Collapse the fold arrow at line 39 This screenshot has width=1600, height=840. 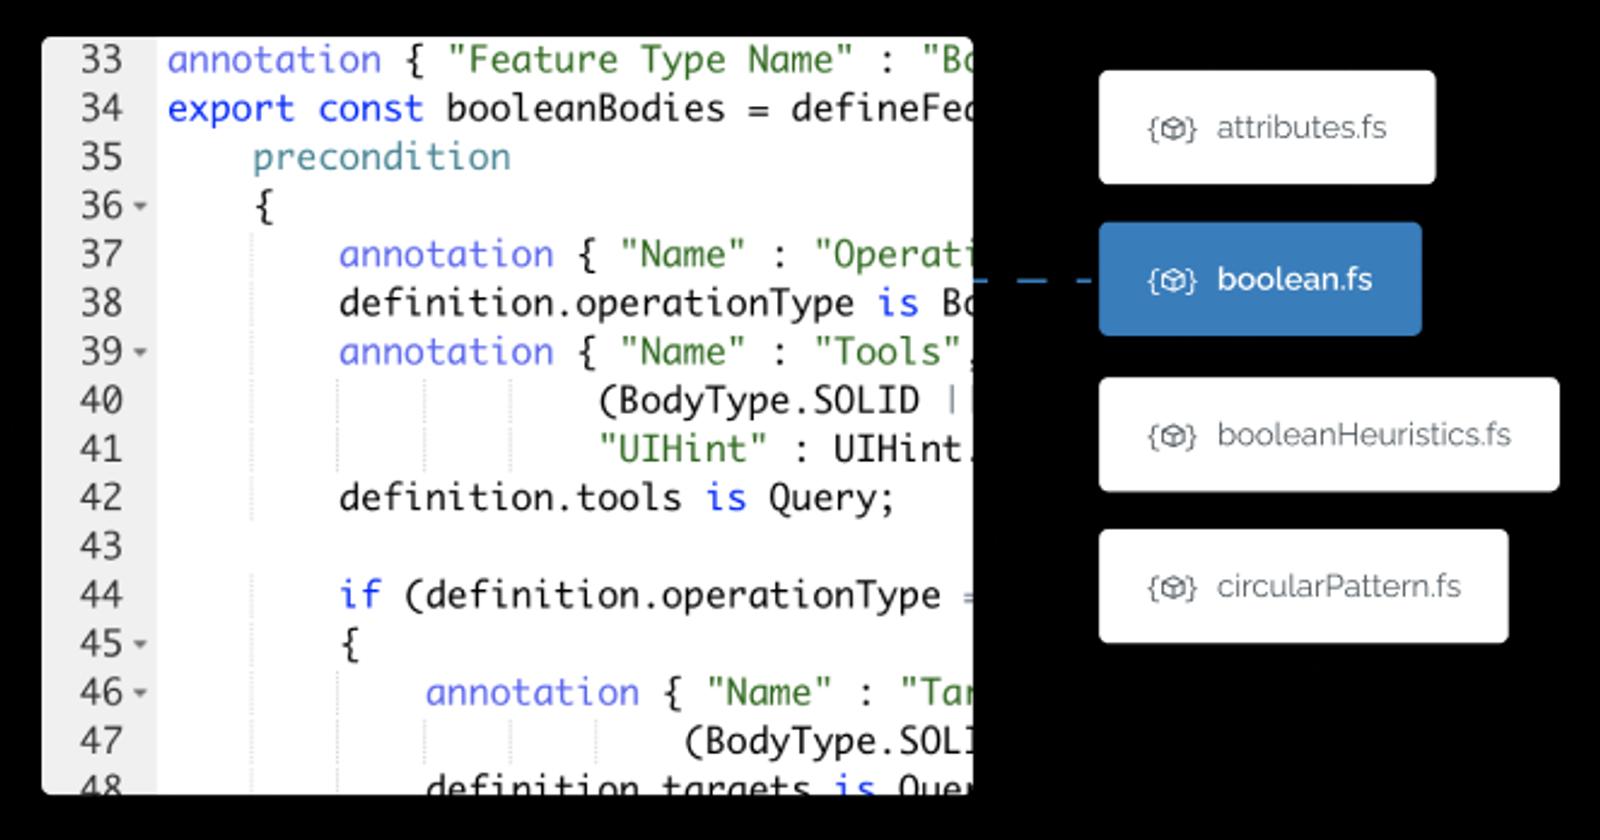(141, 353)
